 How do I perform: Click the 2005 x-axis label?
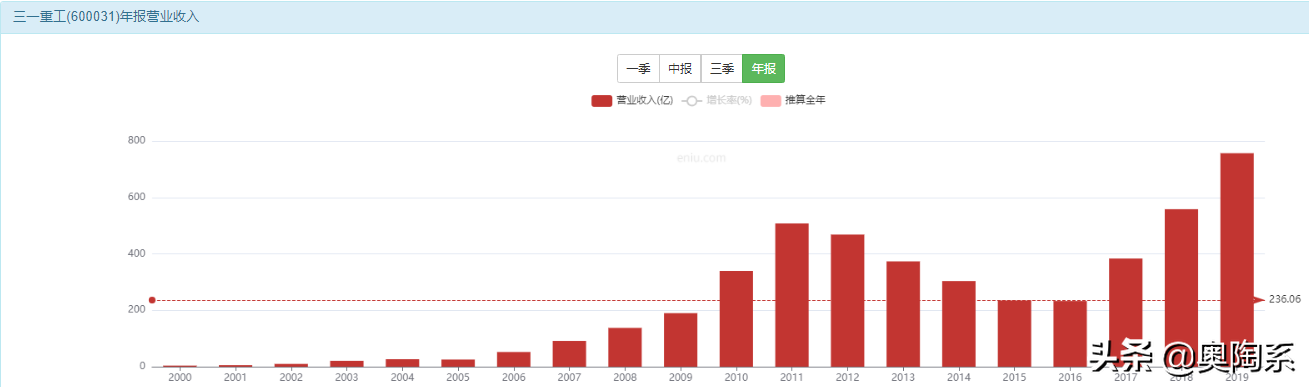pyautogui.click(x=458, y=378)
